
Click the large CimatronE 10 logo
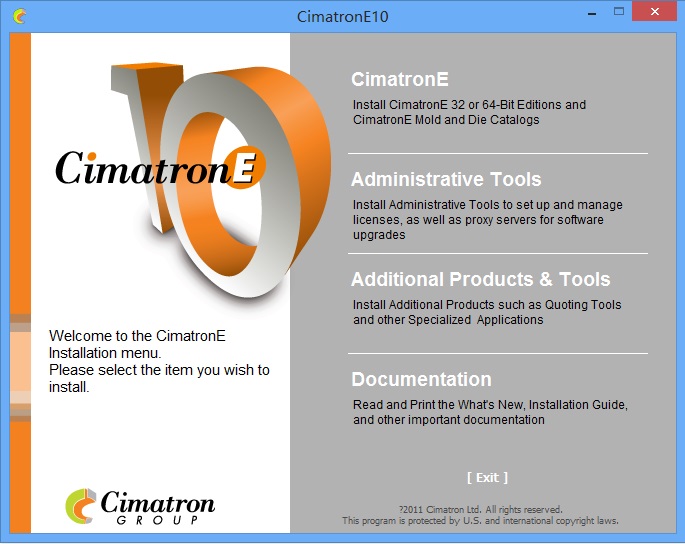[x=192, y=179]
